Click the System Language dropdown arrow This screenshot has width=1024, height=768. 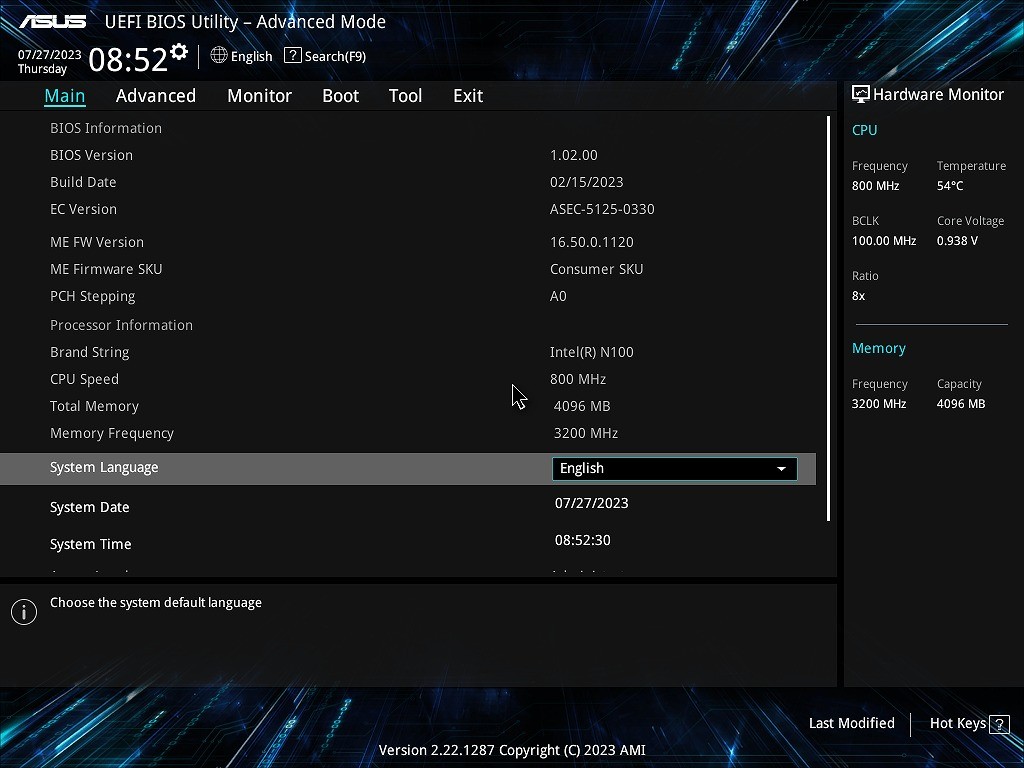pyautogui.click(x=781, y=469)
